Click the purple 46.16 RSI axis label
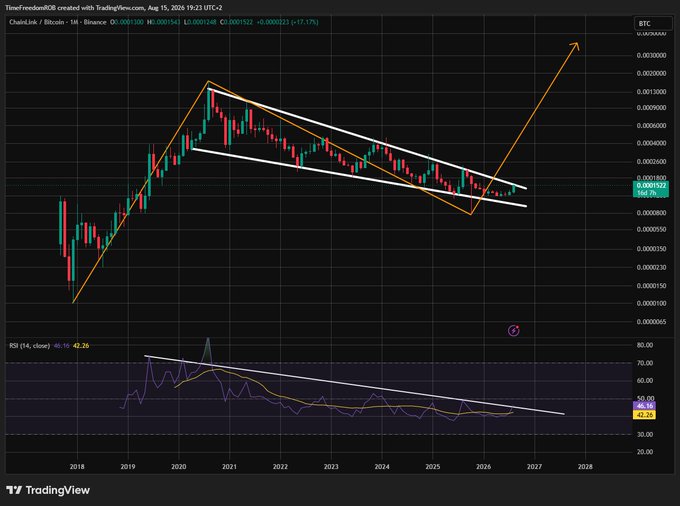Image resolution: width=680 pixels, height=506 pixels. click(644, 406)
